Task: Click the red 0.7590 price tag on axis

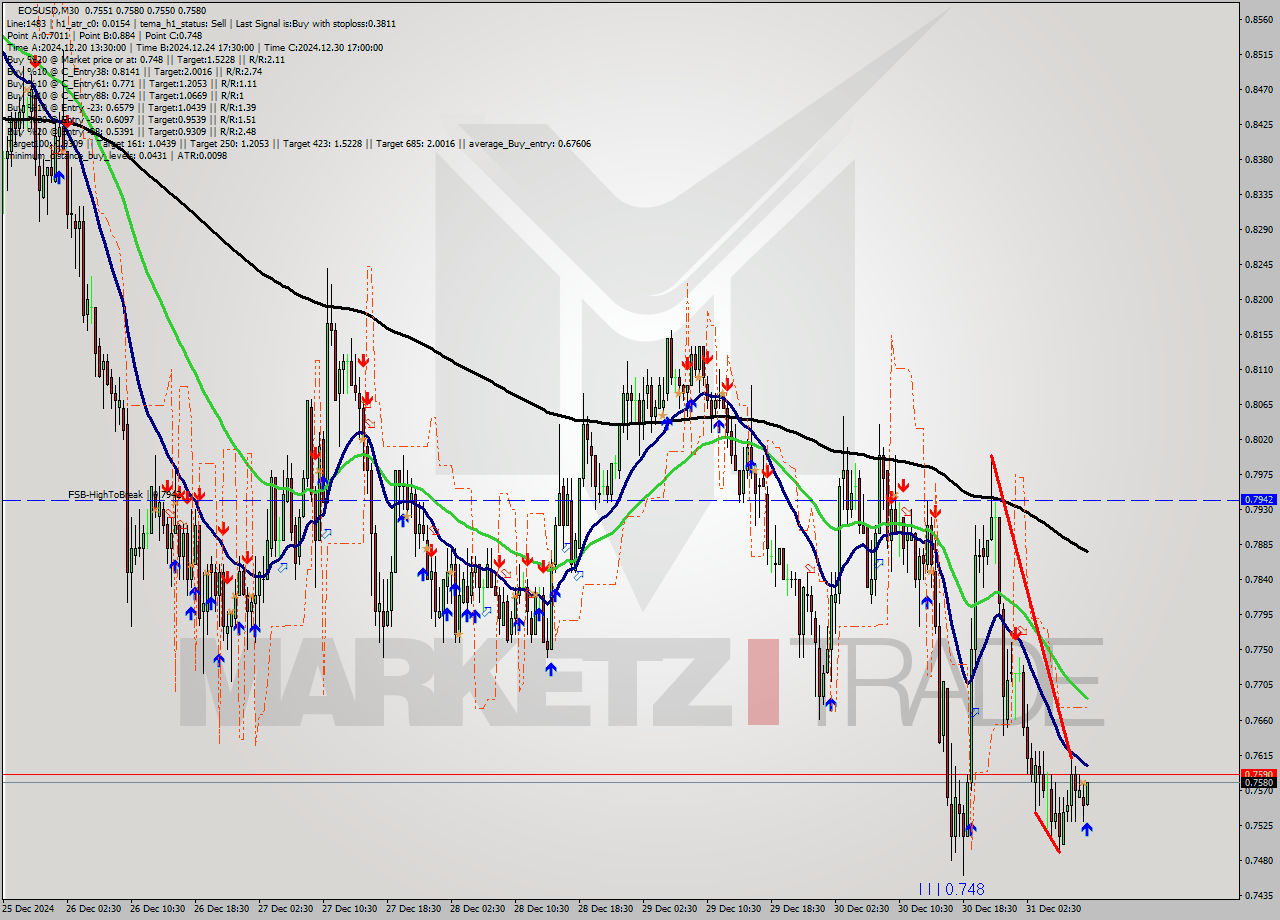Action: [1258, 774]
